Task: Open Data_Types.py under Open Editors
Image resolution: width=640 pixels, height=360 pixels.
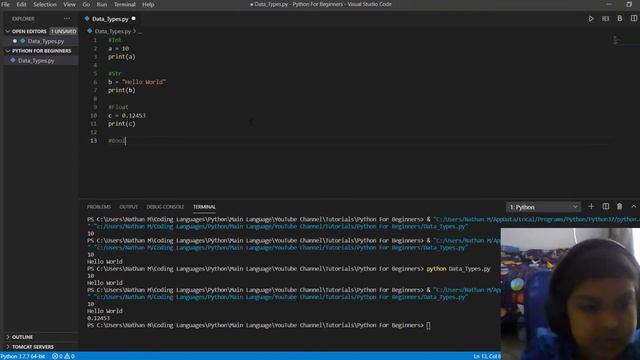Action: (x=45, y=41)
